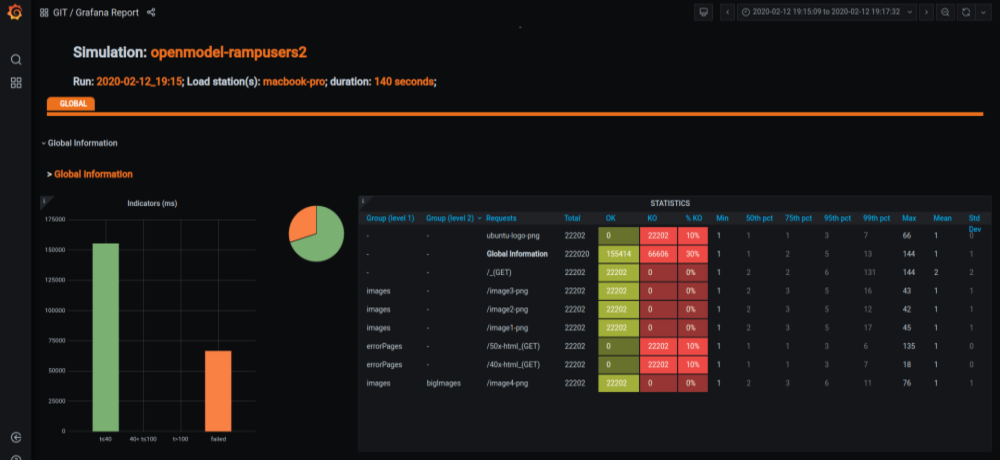Select the GLOBAL tab
The width and height of the screenshot is (1000, 460).
pyautogui.click(x=72, y=103)
